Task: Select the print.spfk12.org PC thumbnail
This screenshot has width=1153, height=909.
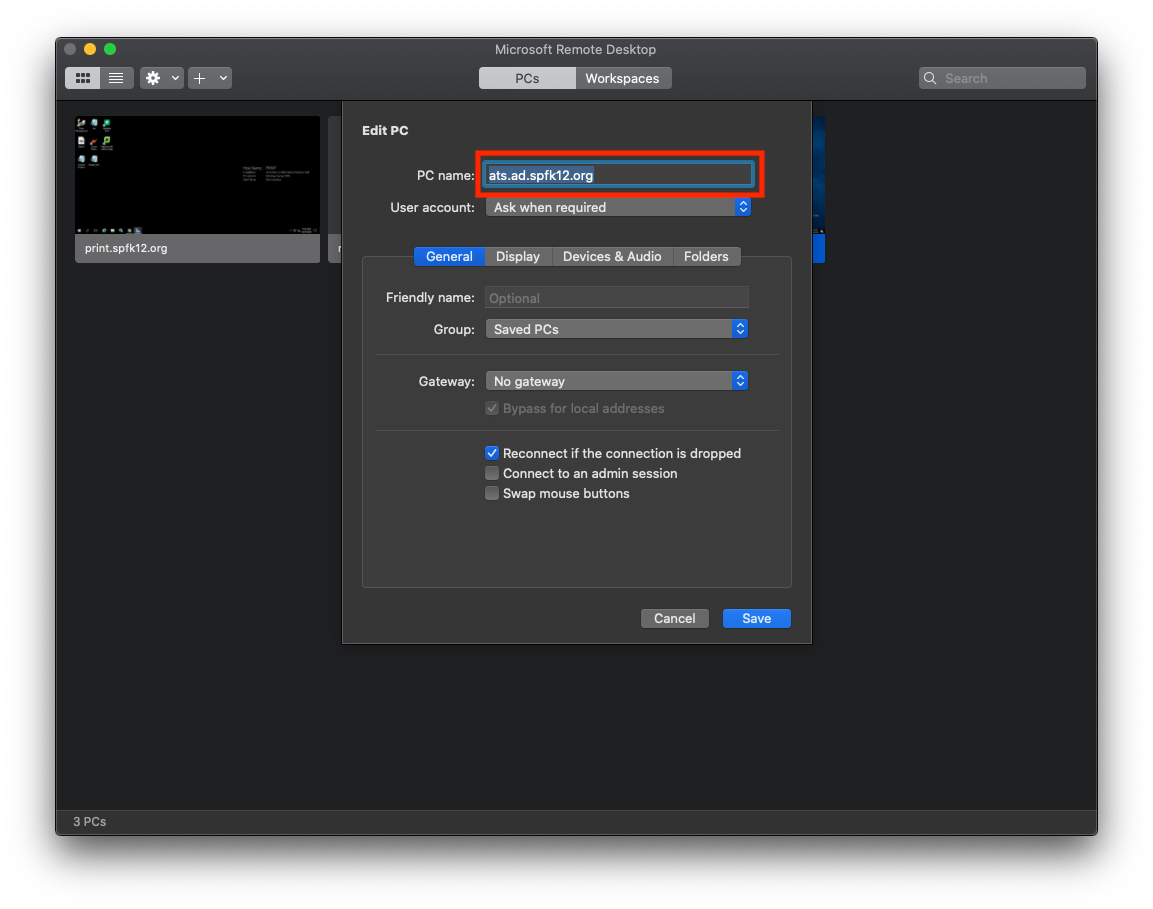Action: (197, 176)
